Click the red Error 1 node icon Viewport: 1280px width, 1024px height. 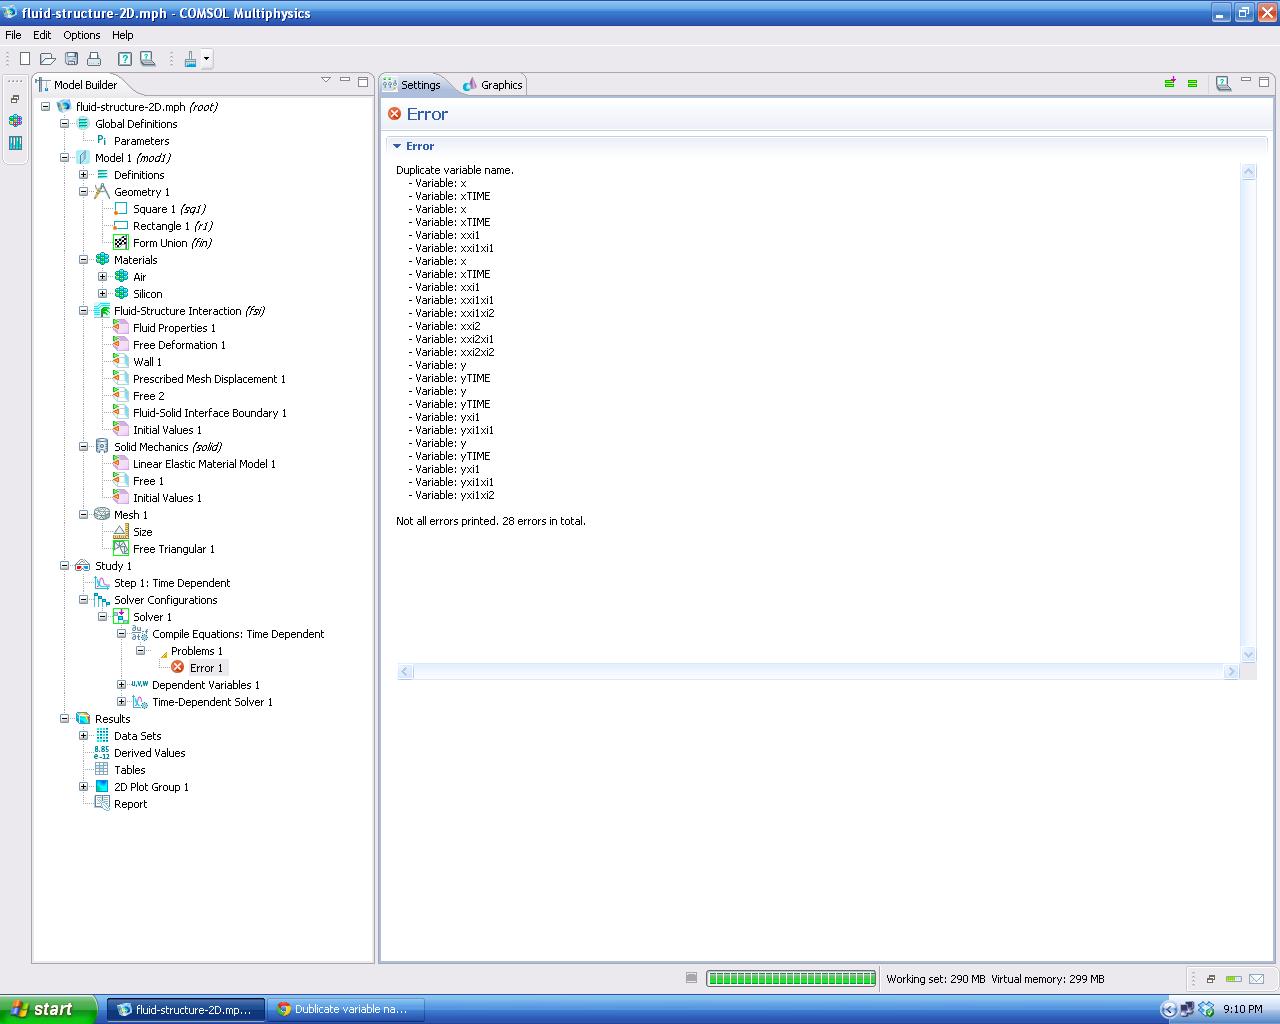tap(178, 667)
